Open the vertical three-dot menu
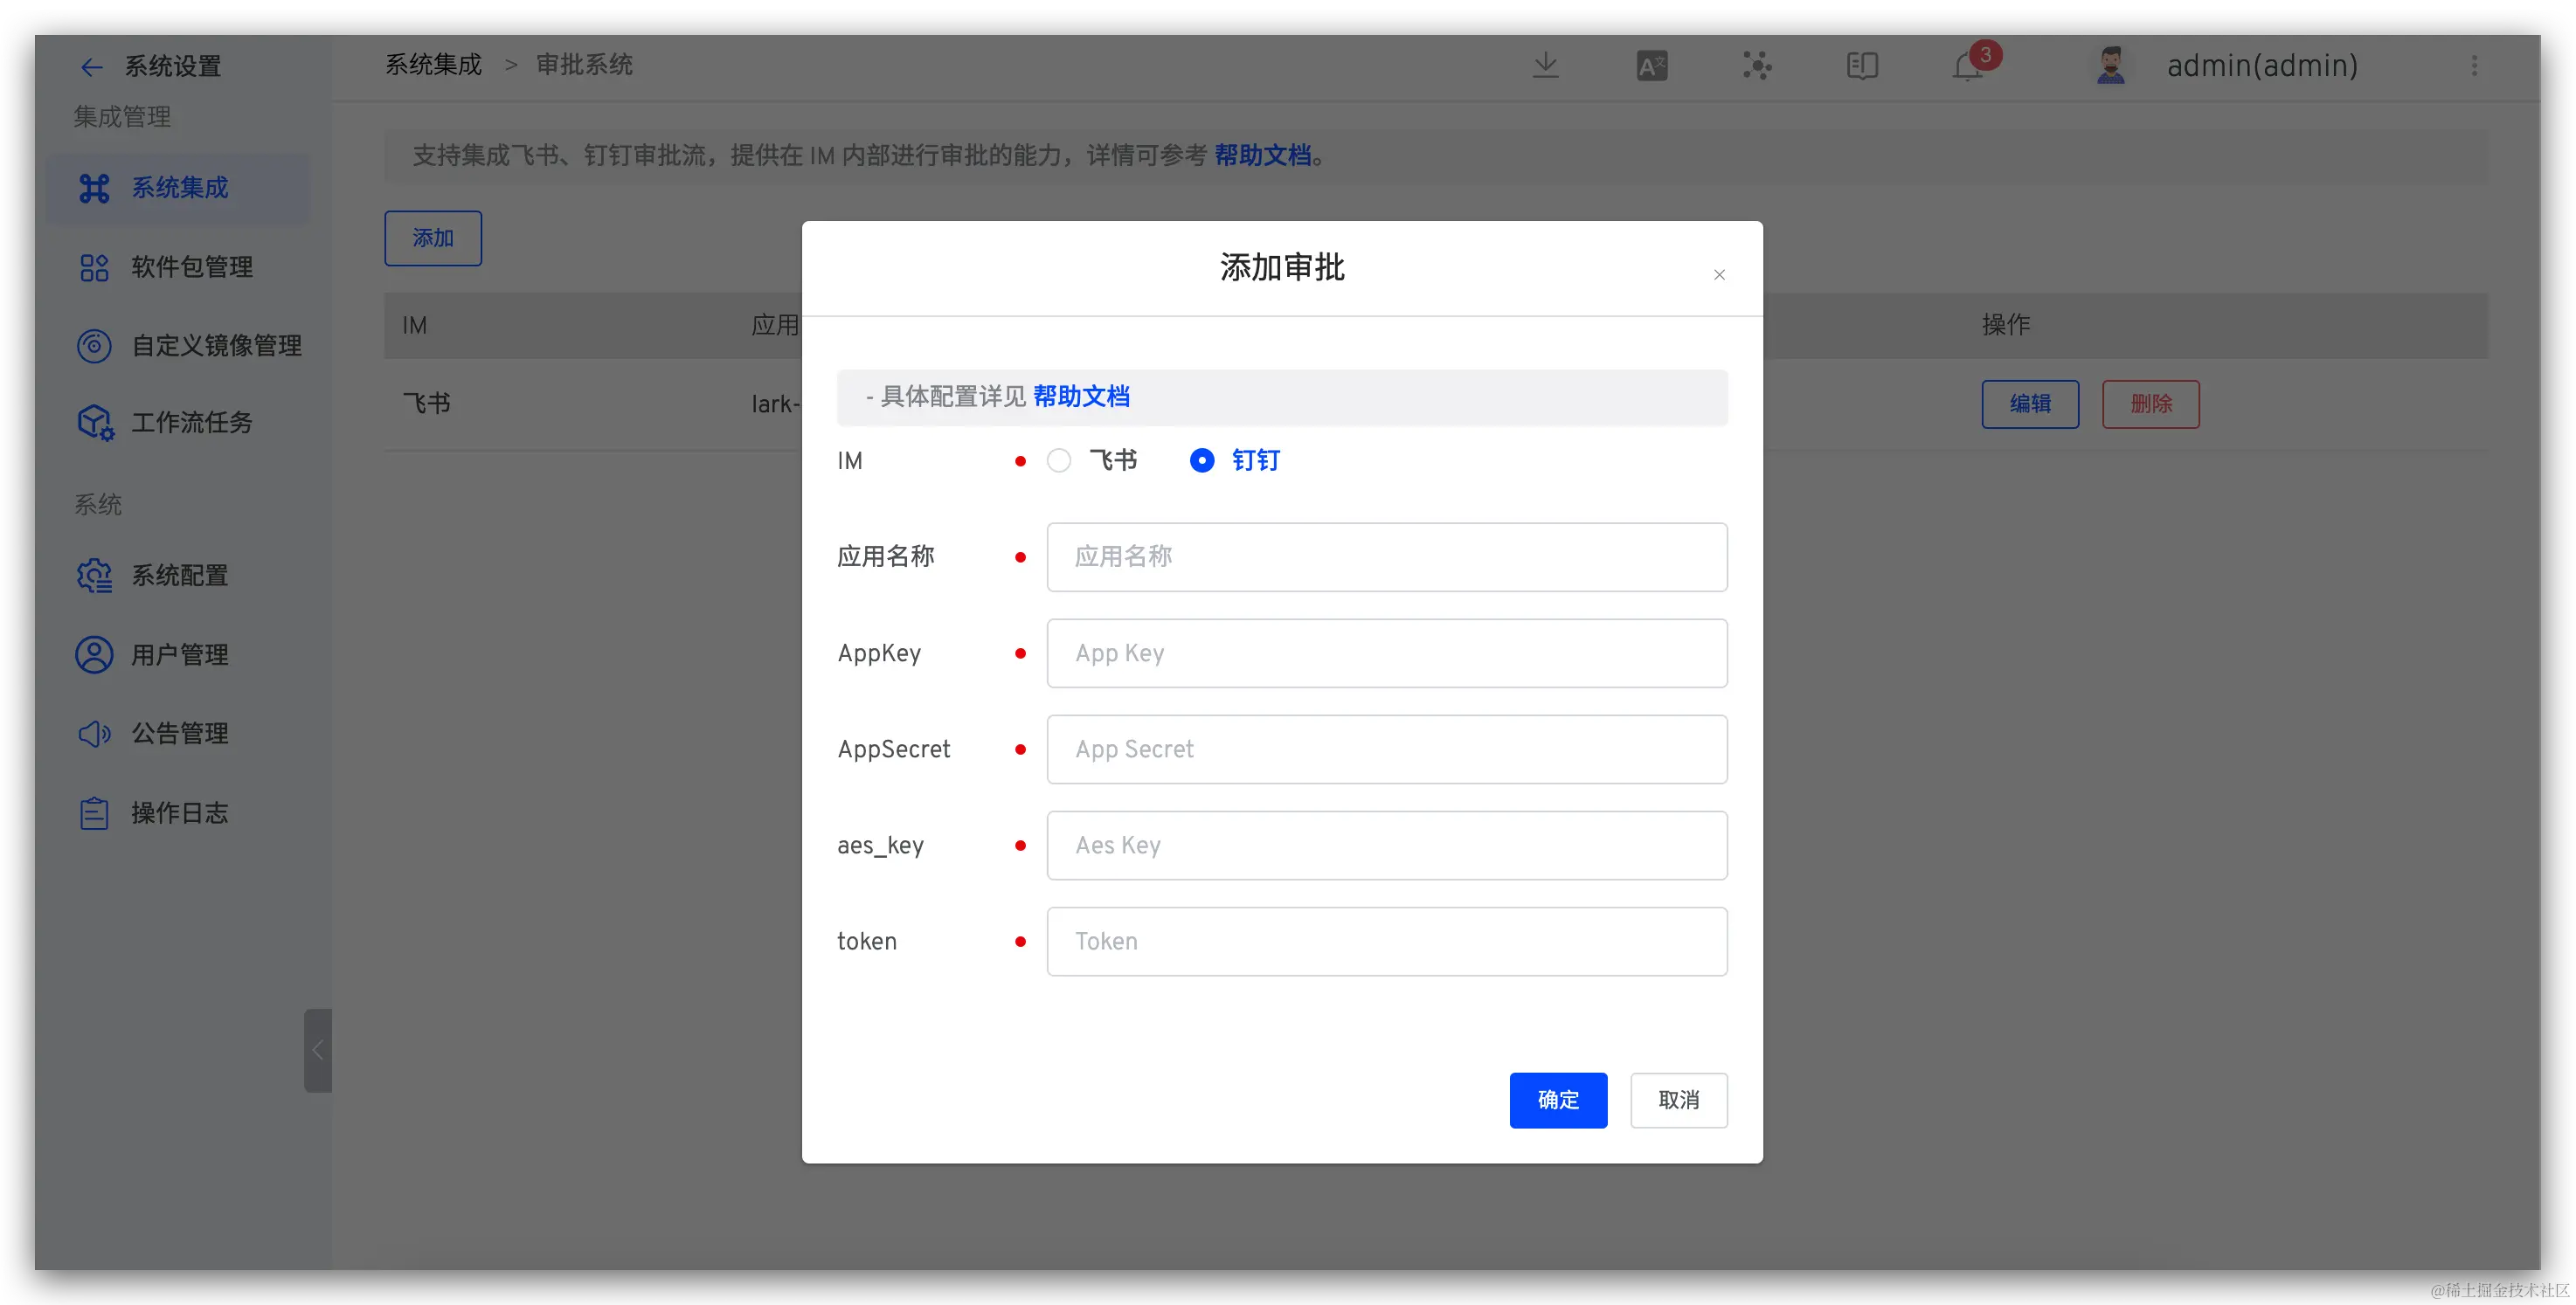 pos(2474,66)
